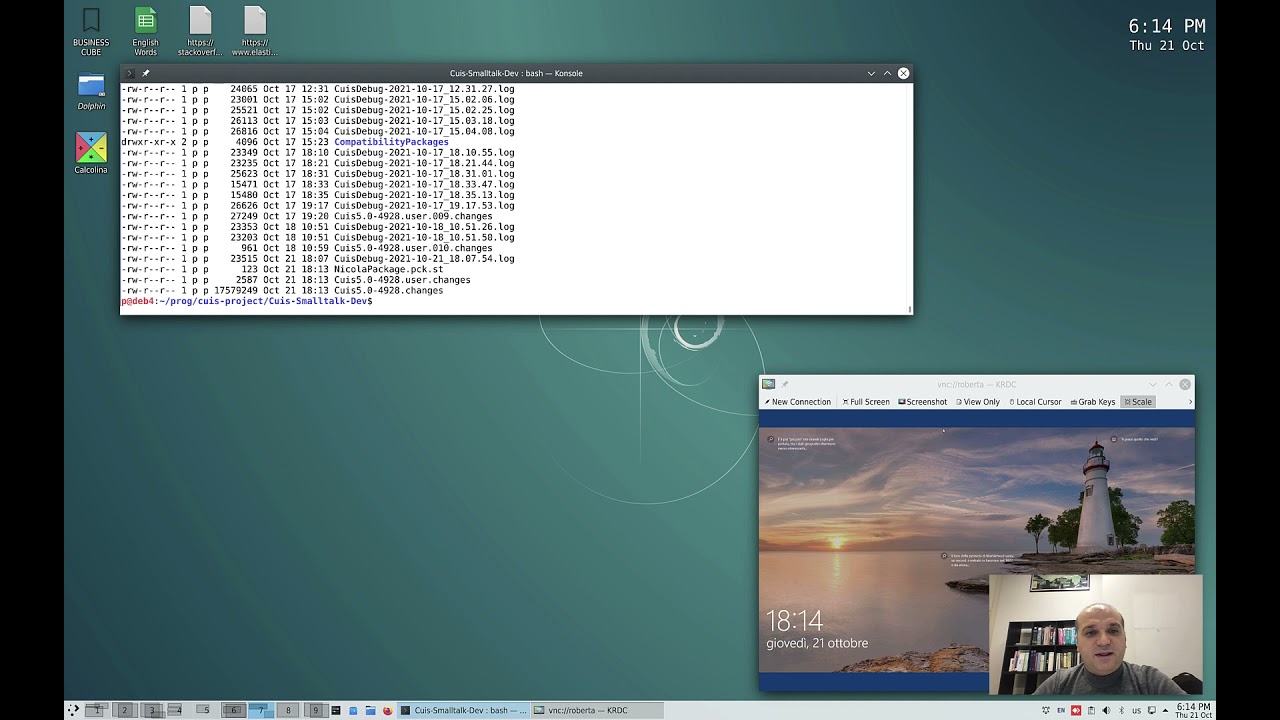Click the Konsole terminal icon in title bar
Image resolution: width=1280 pixels, height=720 pixels.
click(130, 73)
